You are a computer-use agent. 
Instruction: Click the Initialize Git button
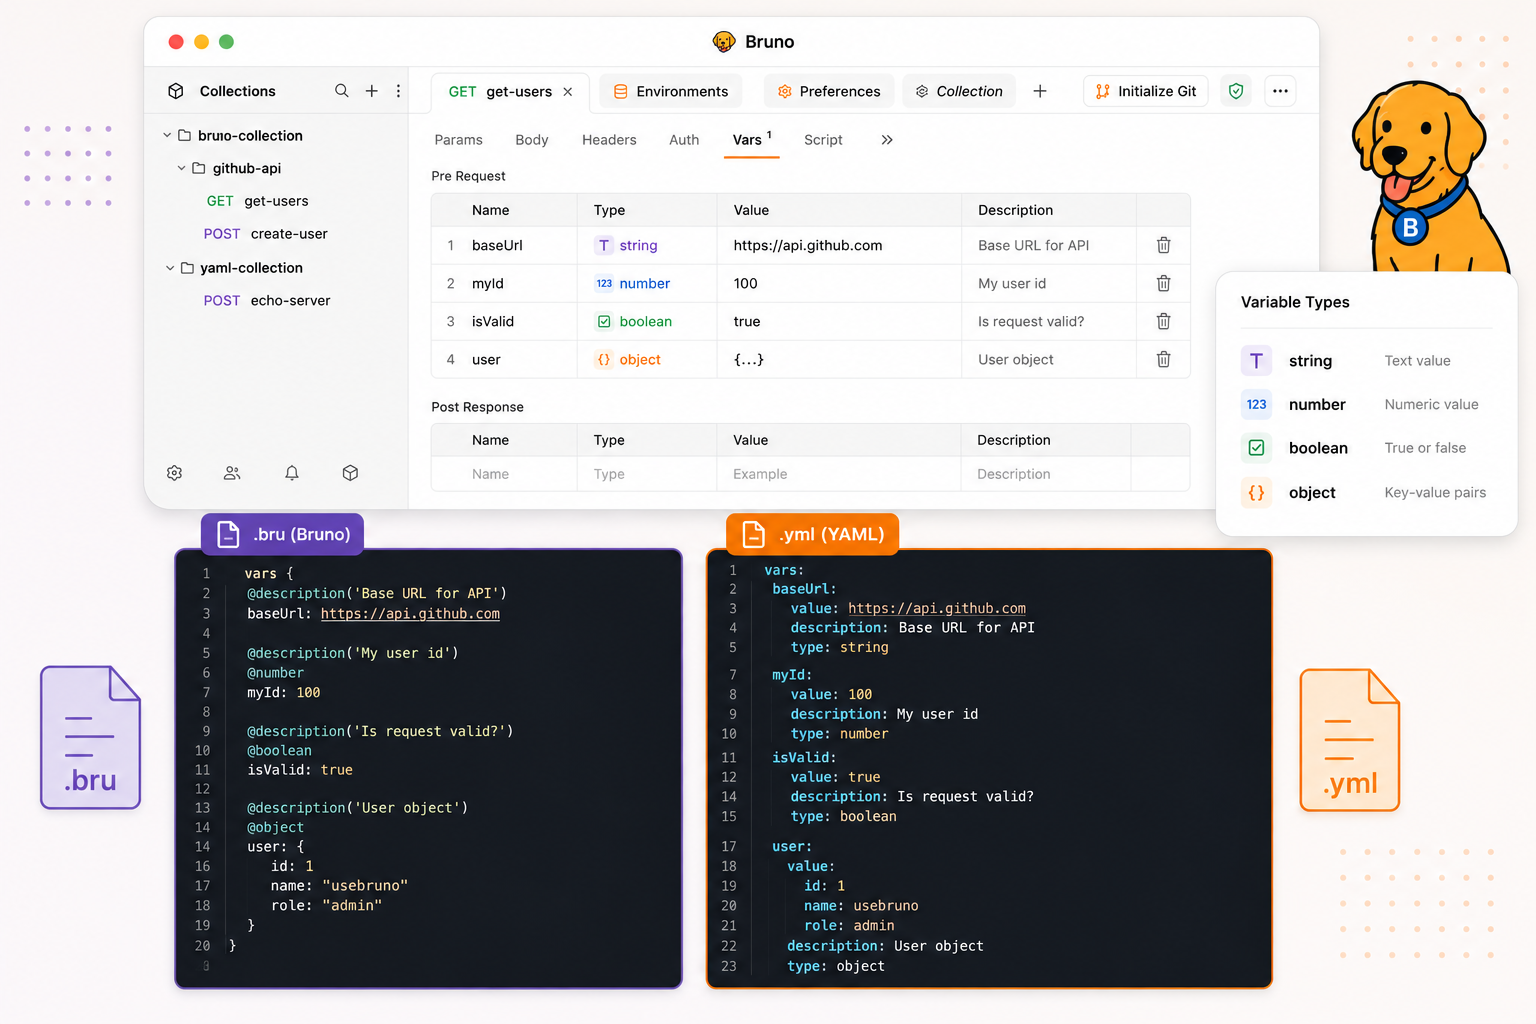point(1146,91)
